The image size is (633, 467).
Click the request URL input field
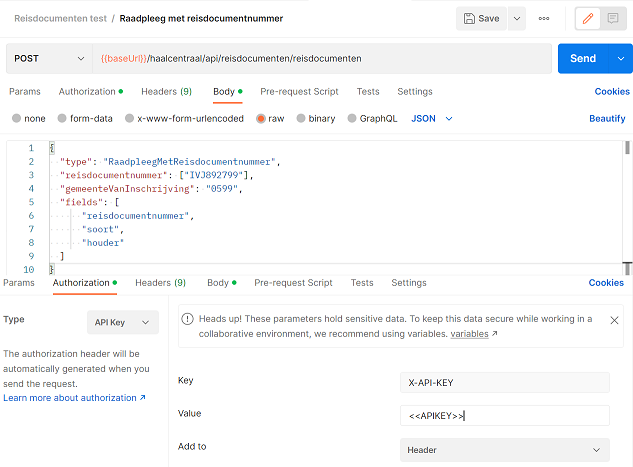322,59
